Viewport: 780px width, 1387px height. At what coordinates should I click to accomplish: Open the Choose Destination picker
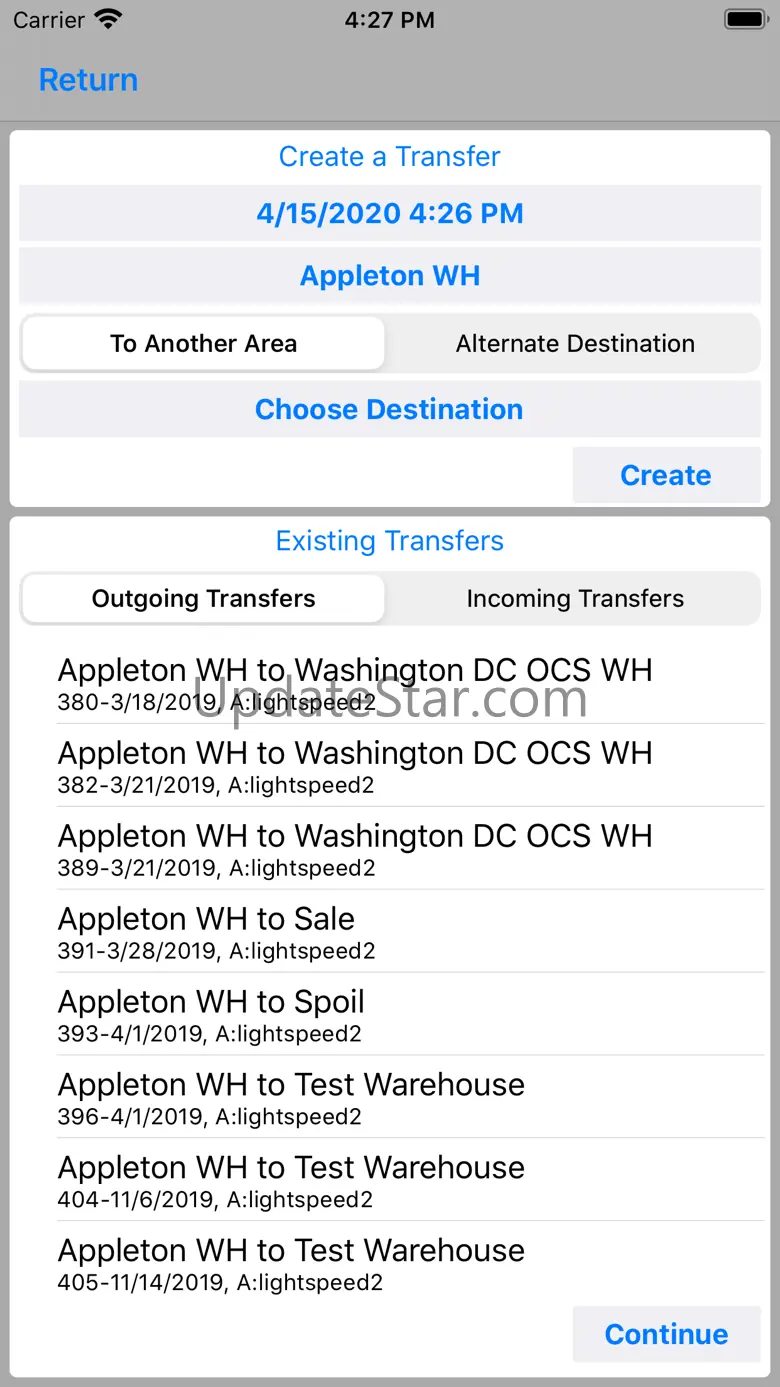pyautogui.click(x=390, y=409)
